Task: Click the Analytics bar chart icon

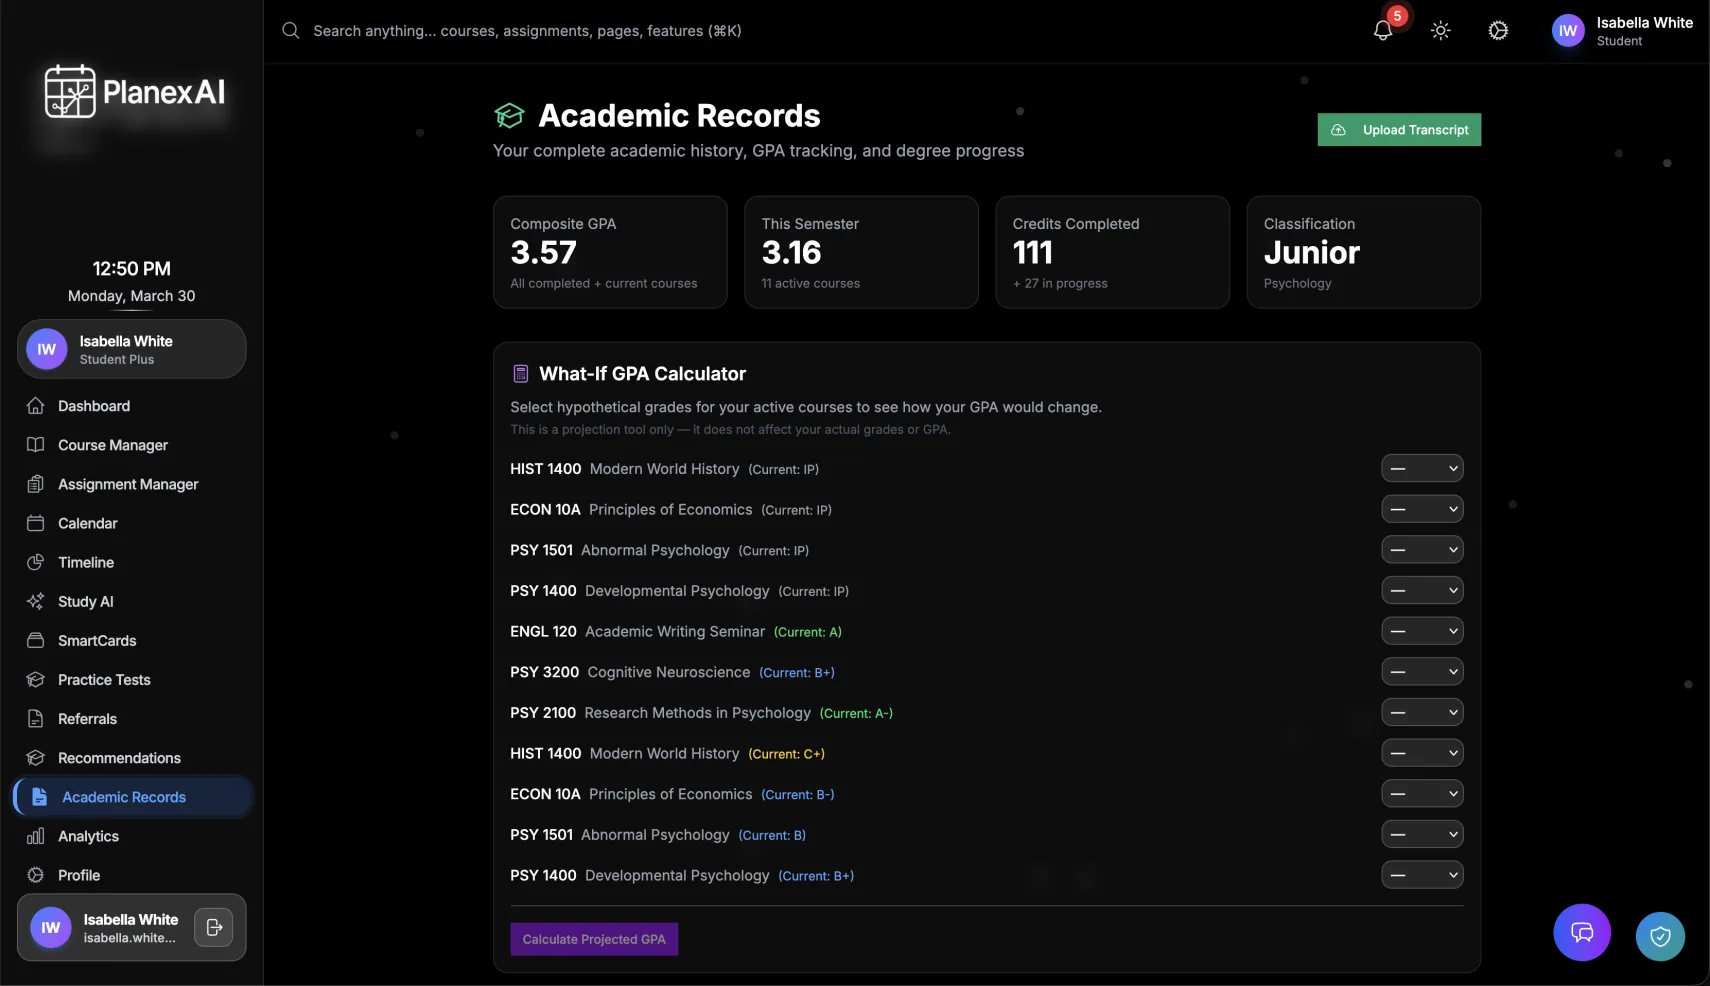Action: pyautogui.click(x=36, y=836)
